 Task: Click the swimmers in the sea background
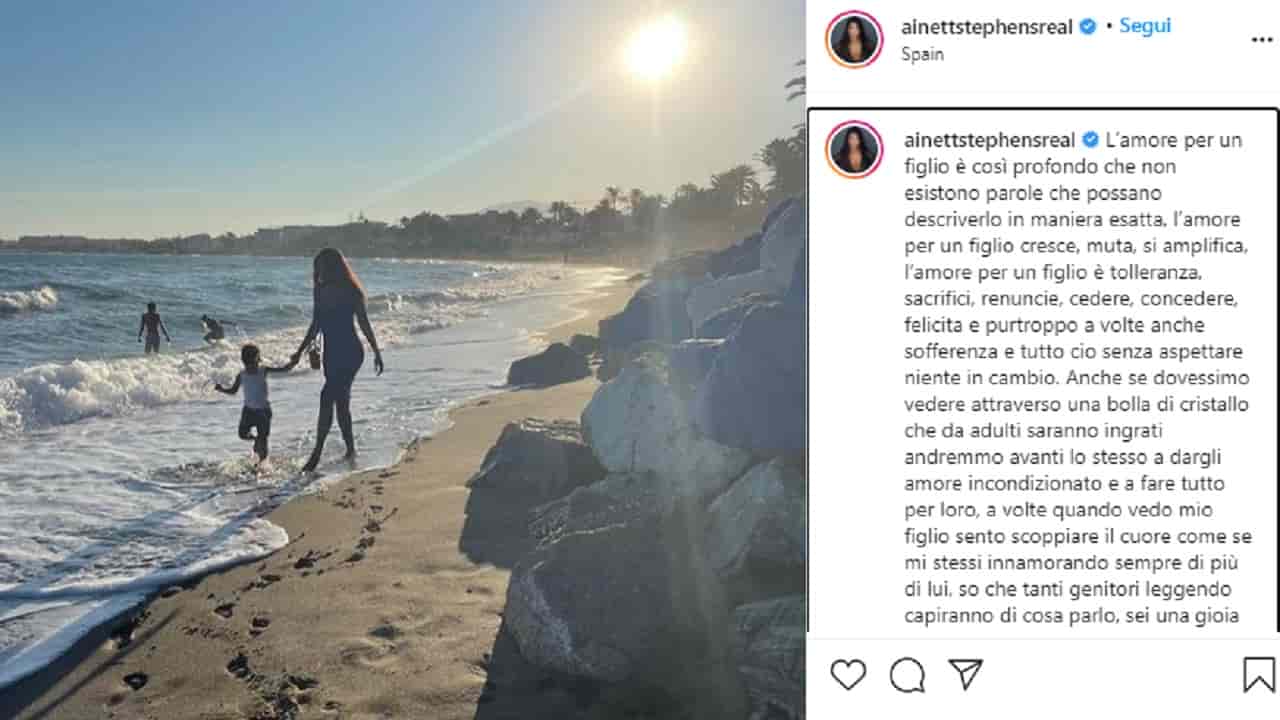pyautogui.click(x=180, y=327)
